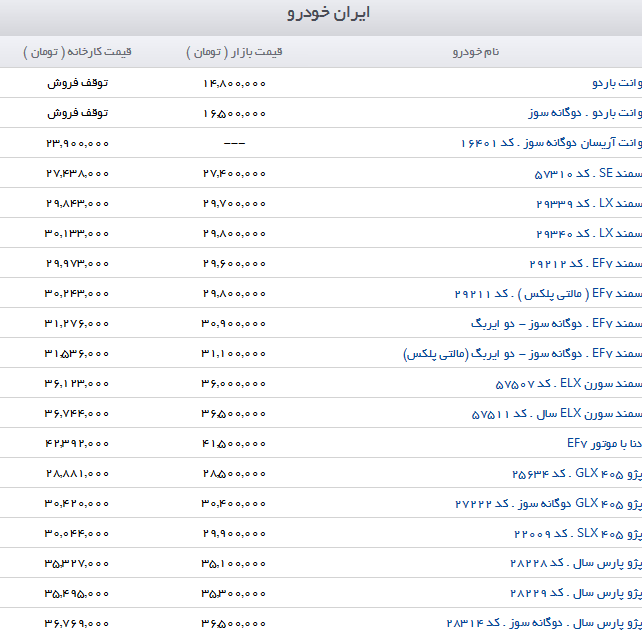Click the قیمت بازار ( تومان ) column header
Screen dimensions: 642x631
tap(234, 52)
